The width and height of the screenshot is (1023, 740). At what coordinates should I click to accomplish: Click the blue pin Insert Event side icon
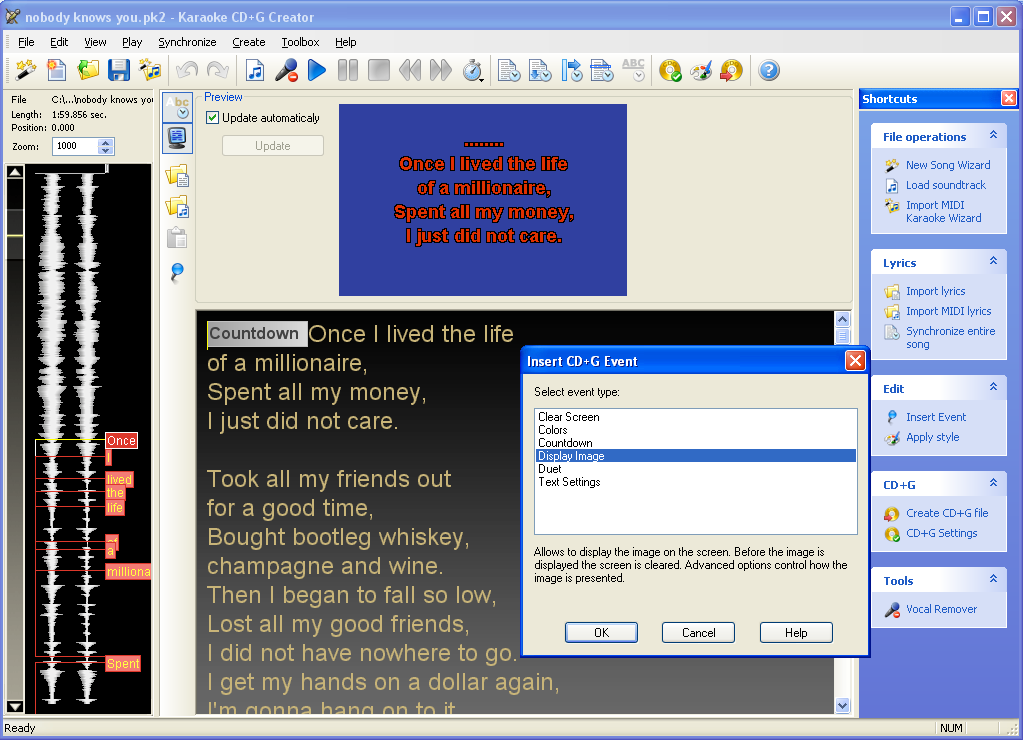tap(177, 272)
